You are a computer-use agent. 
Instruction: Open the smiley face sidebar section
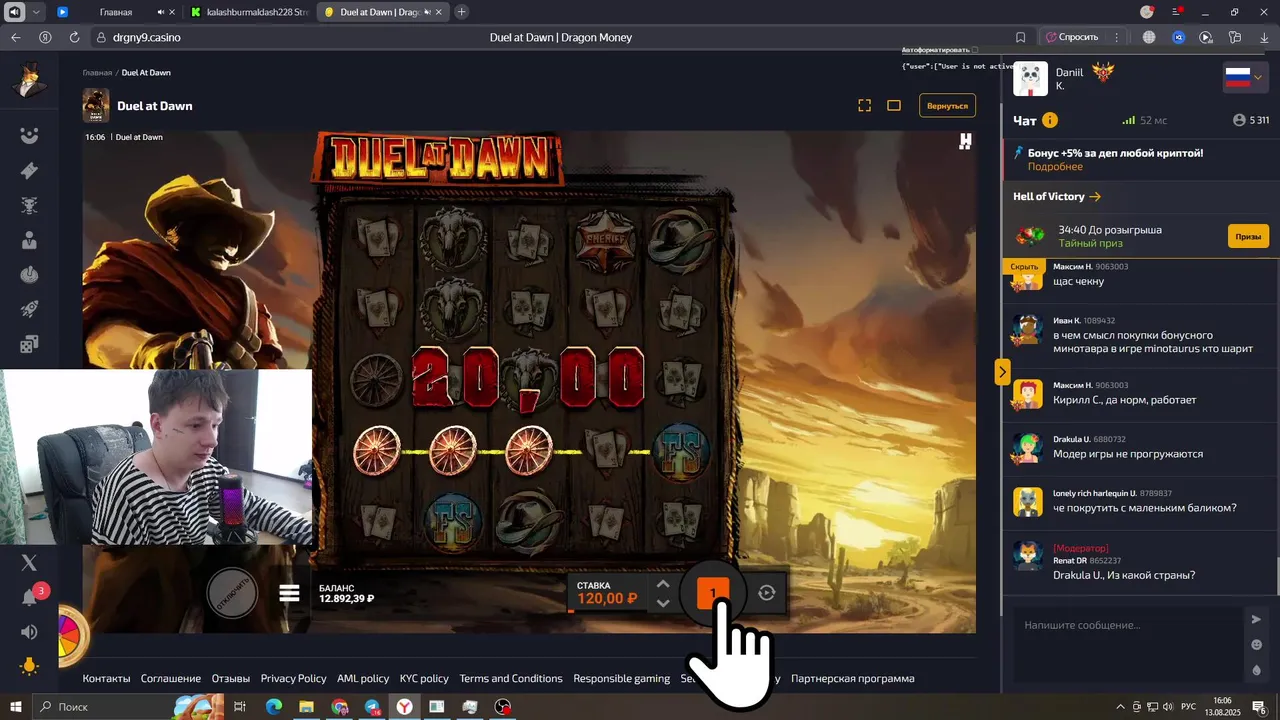(29, 136)
